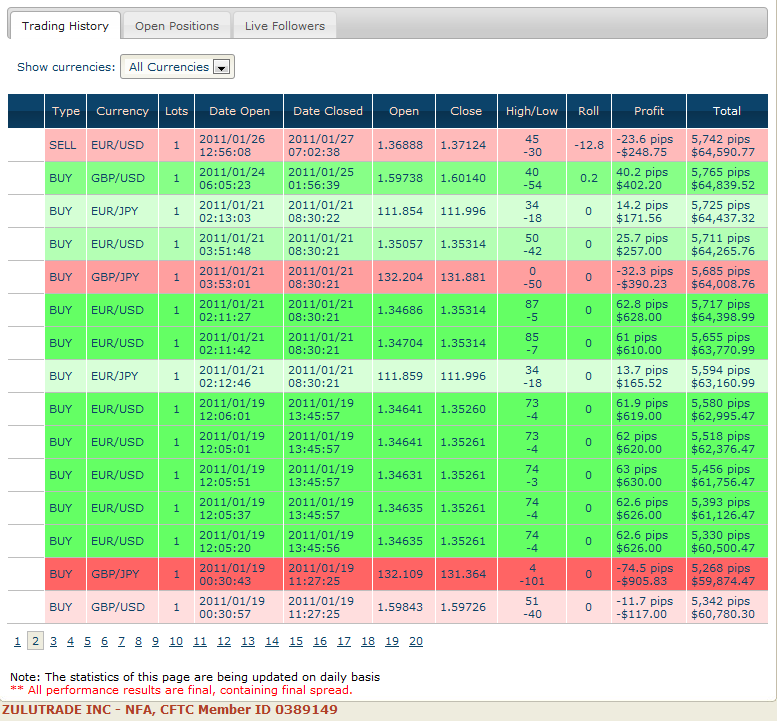This screenshot has width=777, height=721.
Task: Click the Date Closed column header
Action: (x=328, y=111)
